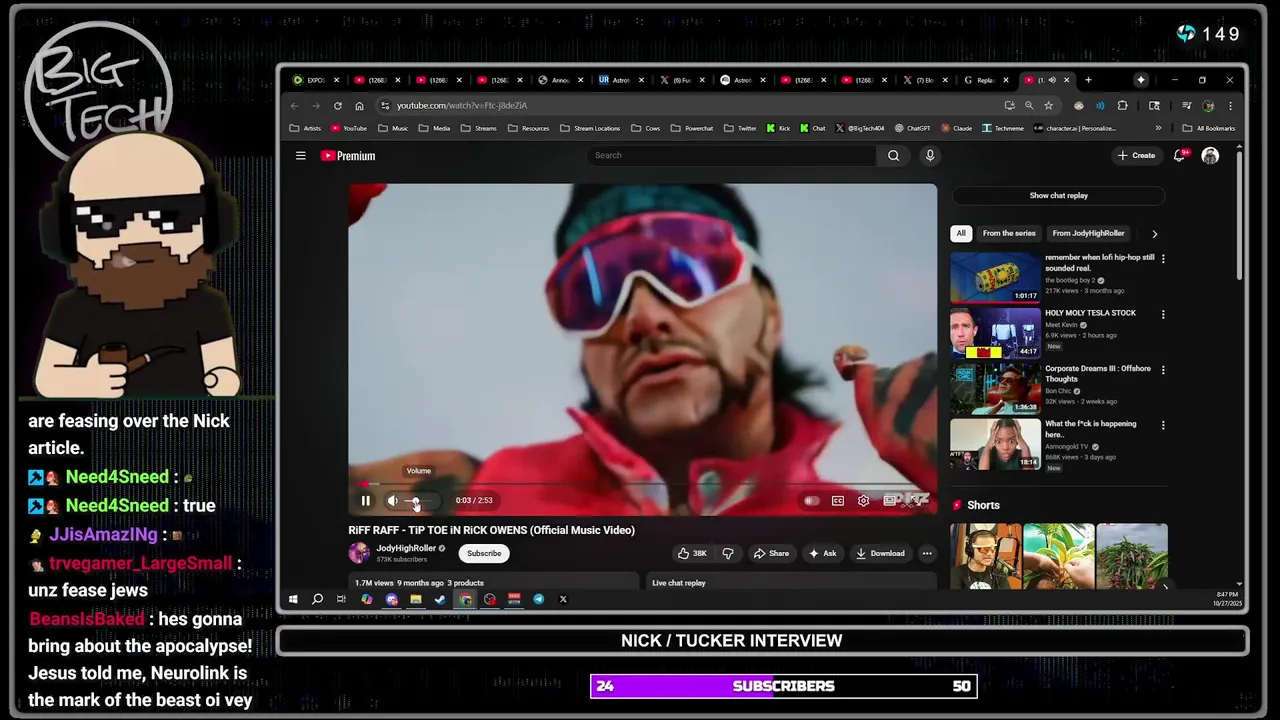Open the video player settings gear
1280x720 pixels.
click(x=864, y=501)
